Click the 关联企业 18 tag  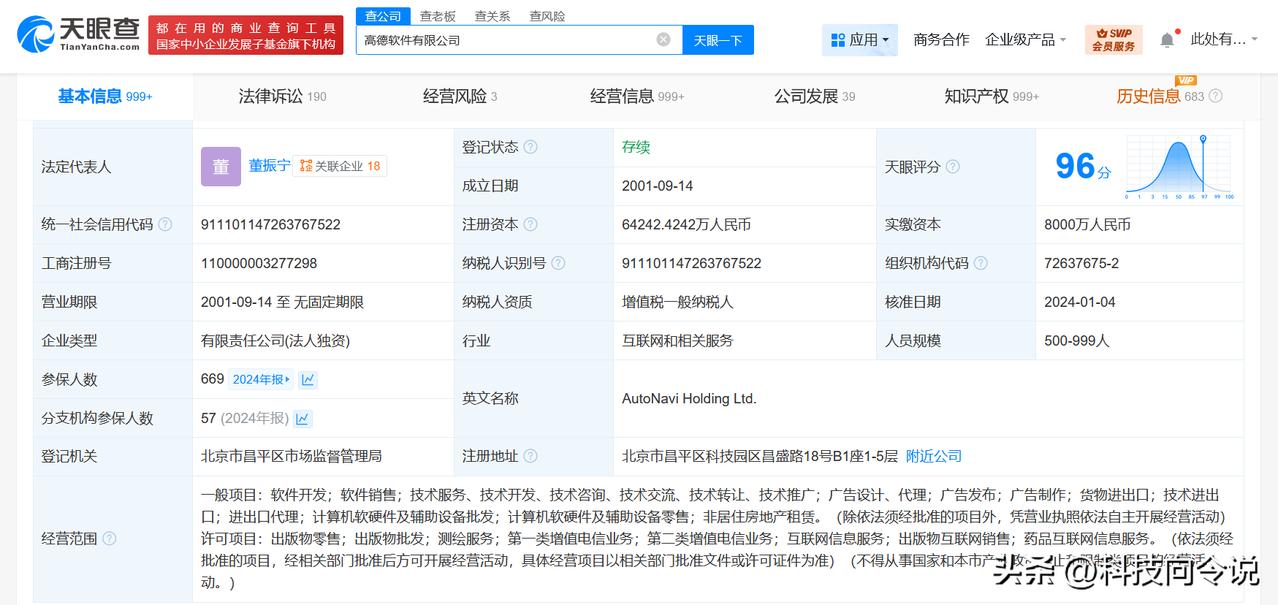[x=340, y=166]
